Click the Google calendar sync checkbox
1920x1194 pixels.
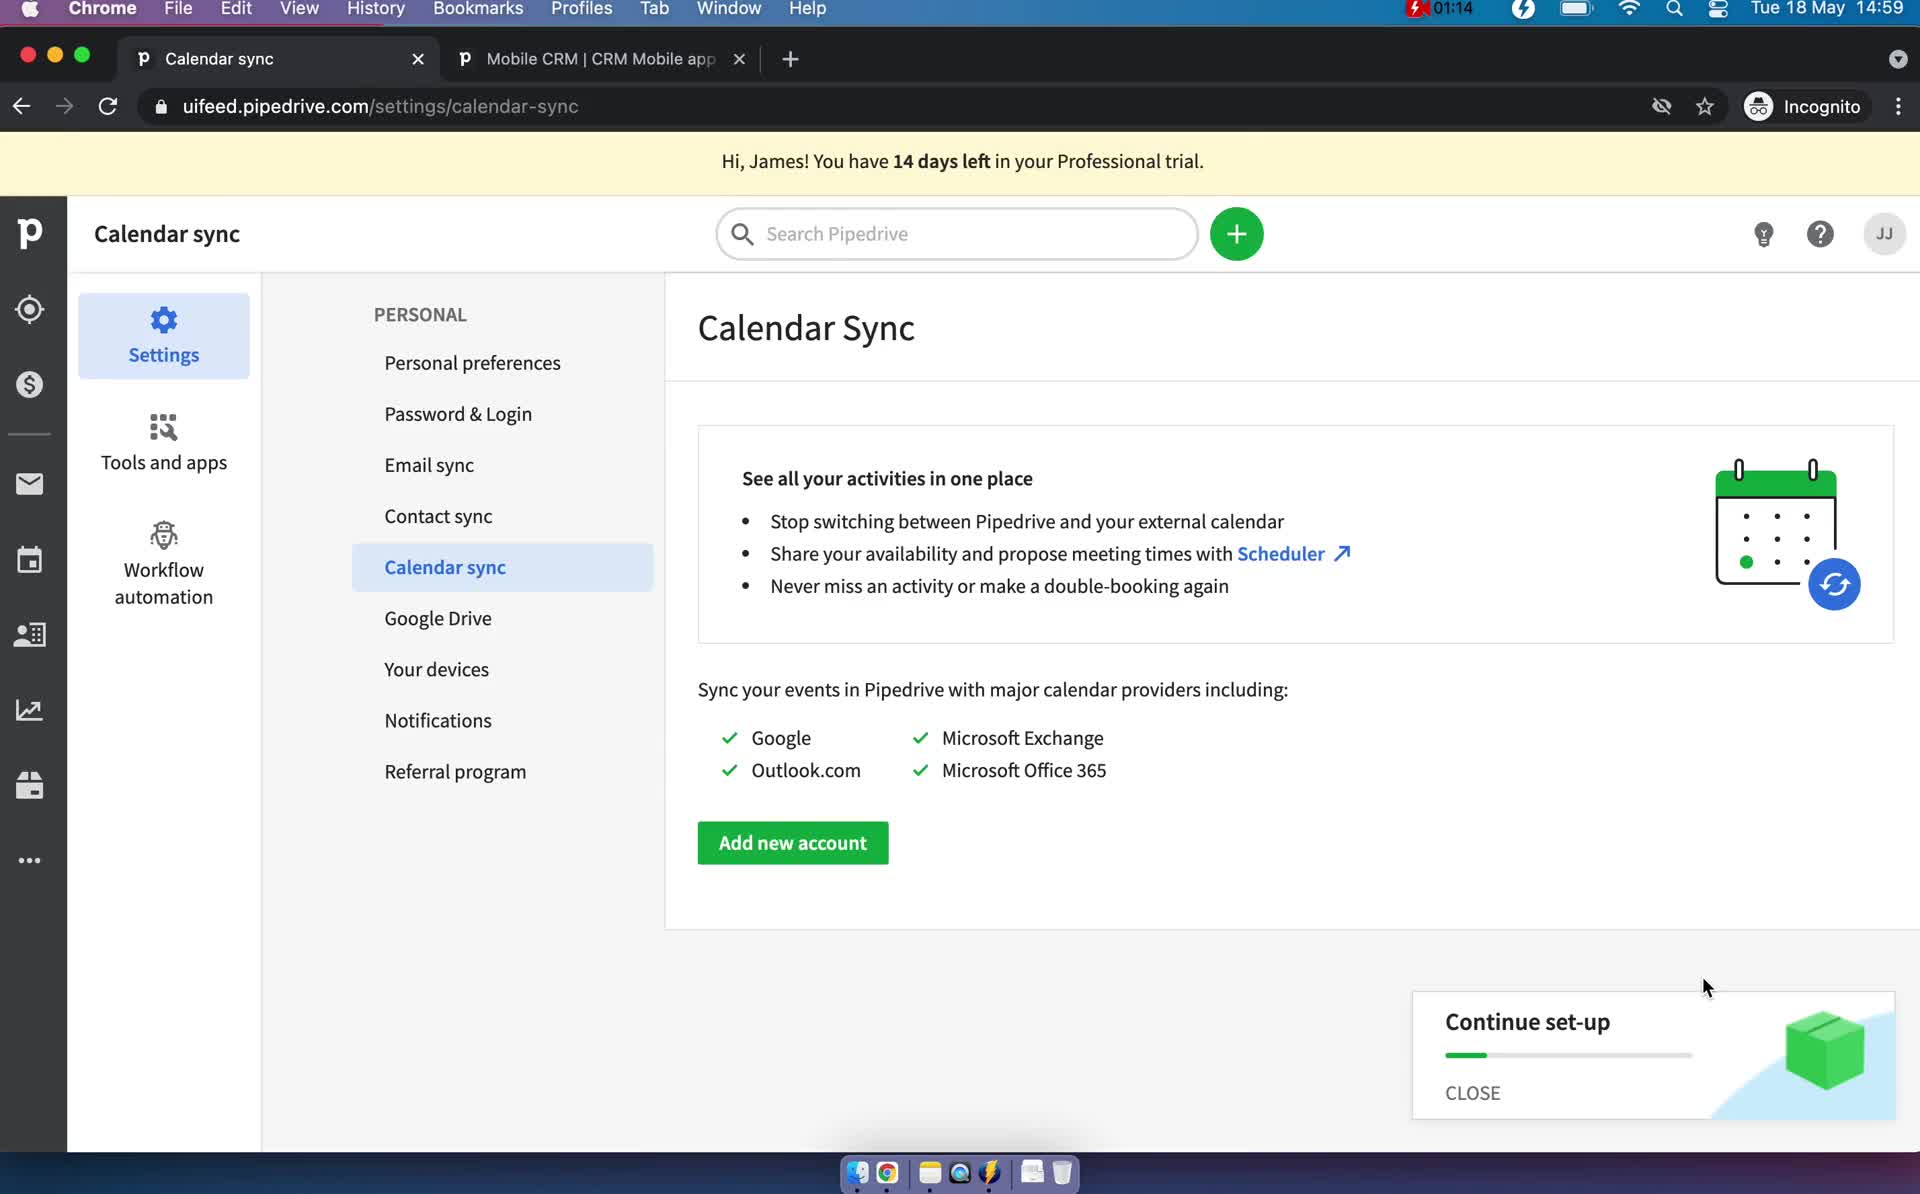(x=729, y=737)
